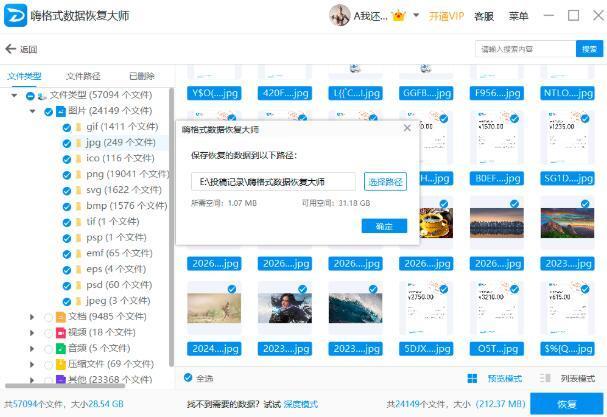Toggle the 全选 checkbox
607x417 pixels.
pyautogui.click(x=188, y=378)
